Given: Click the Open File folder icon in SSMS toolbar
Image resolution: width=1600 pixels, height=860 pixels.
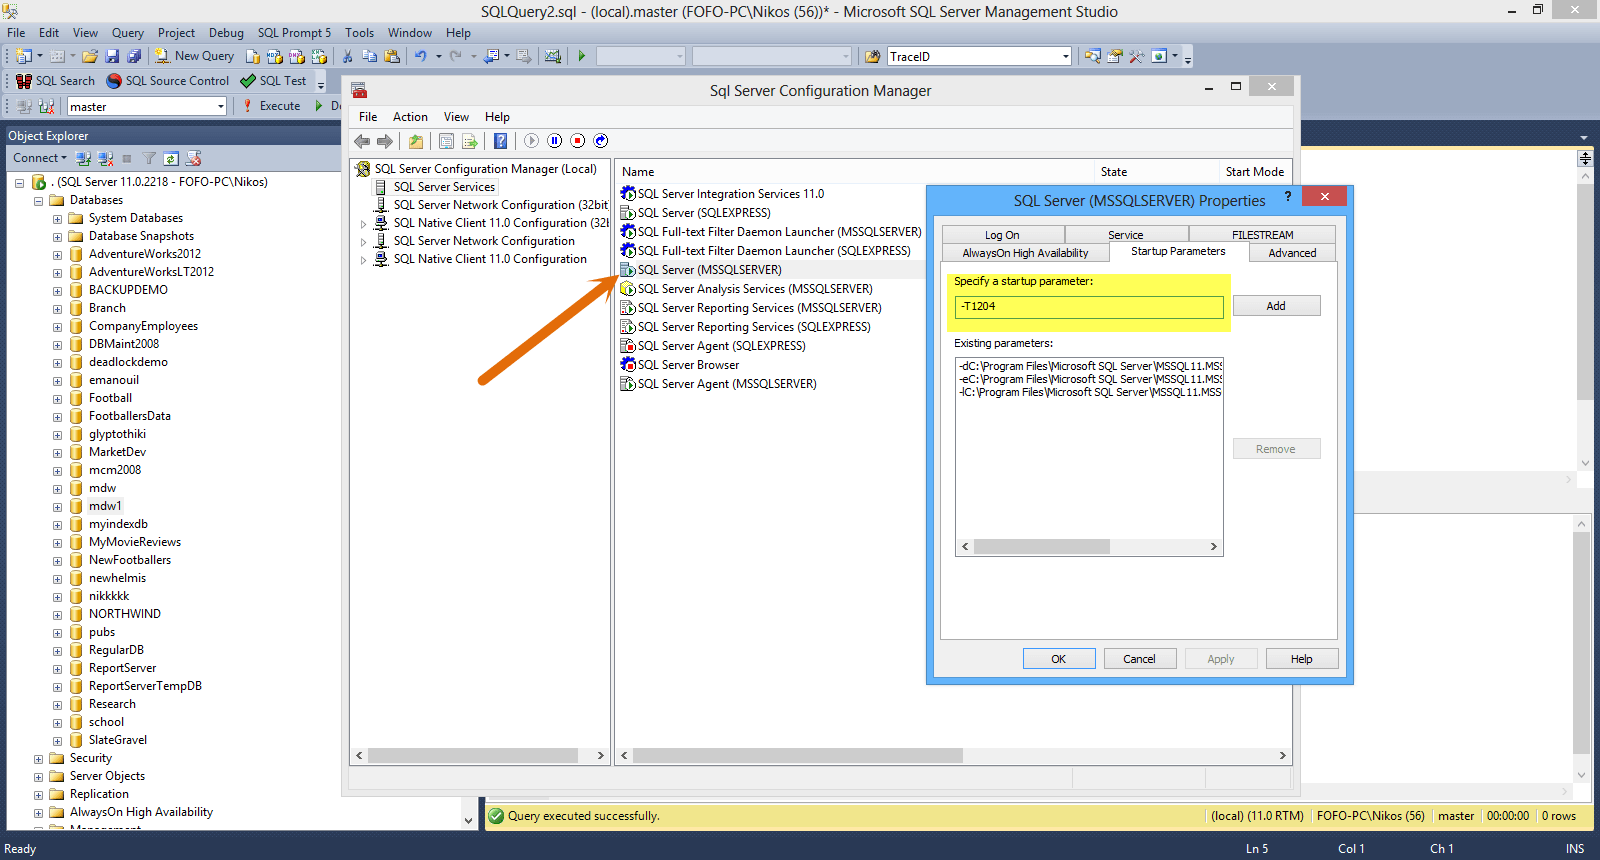Looking at the screenshot, I should coord(90,56).
